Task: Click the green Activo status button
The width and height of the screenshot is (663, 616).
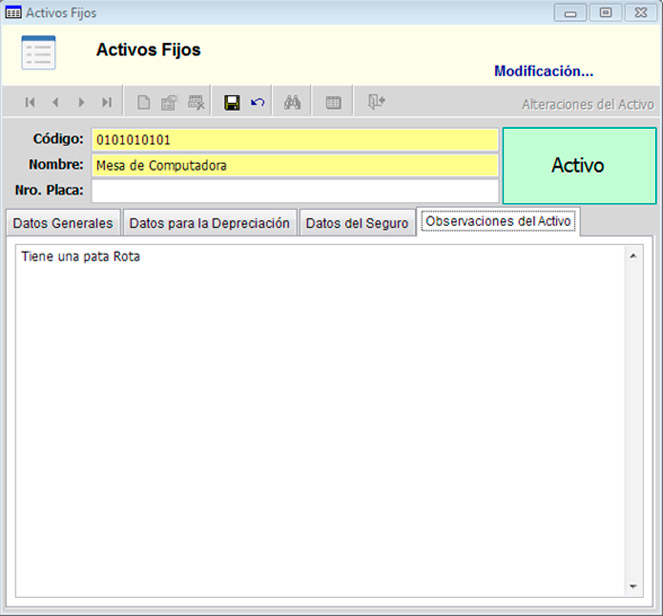Action: [578, 166]
